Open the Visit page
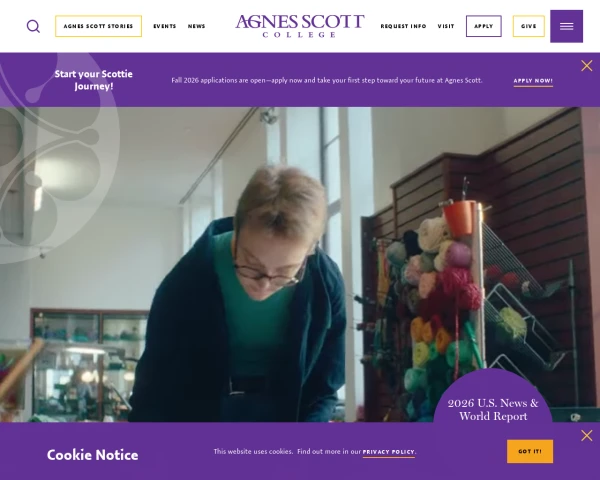The height and width of the screenshot is (480, 600). tap(446, 26)
